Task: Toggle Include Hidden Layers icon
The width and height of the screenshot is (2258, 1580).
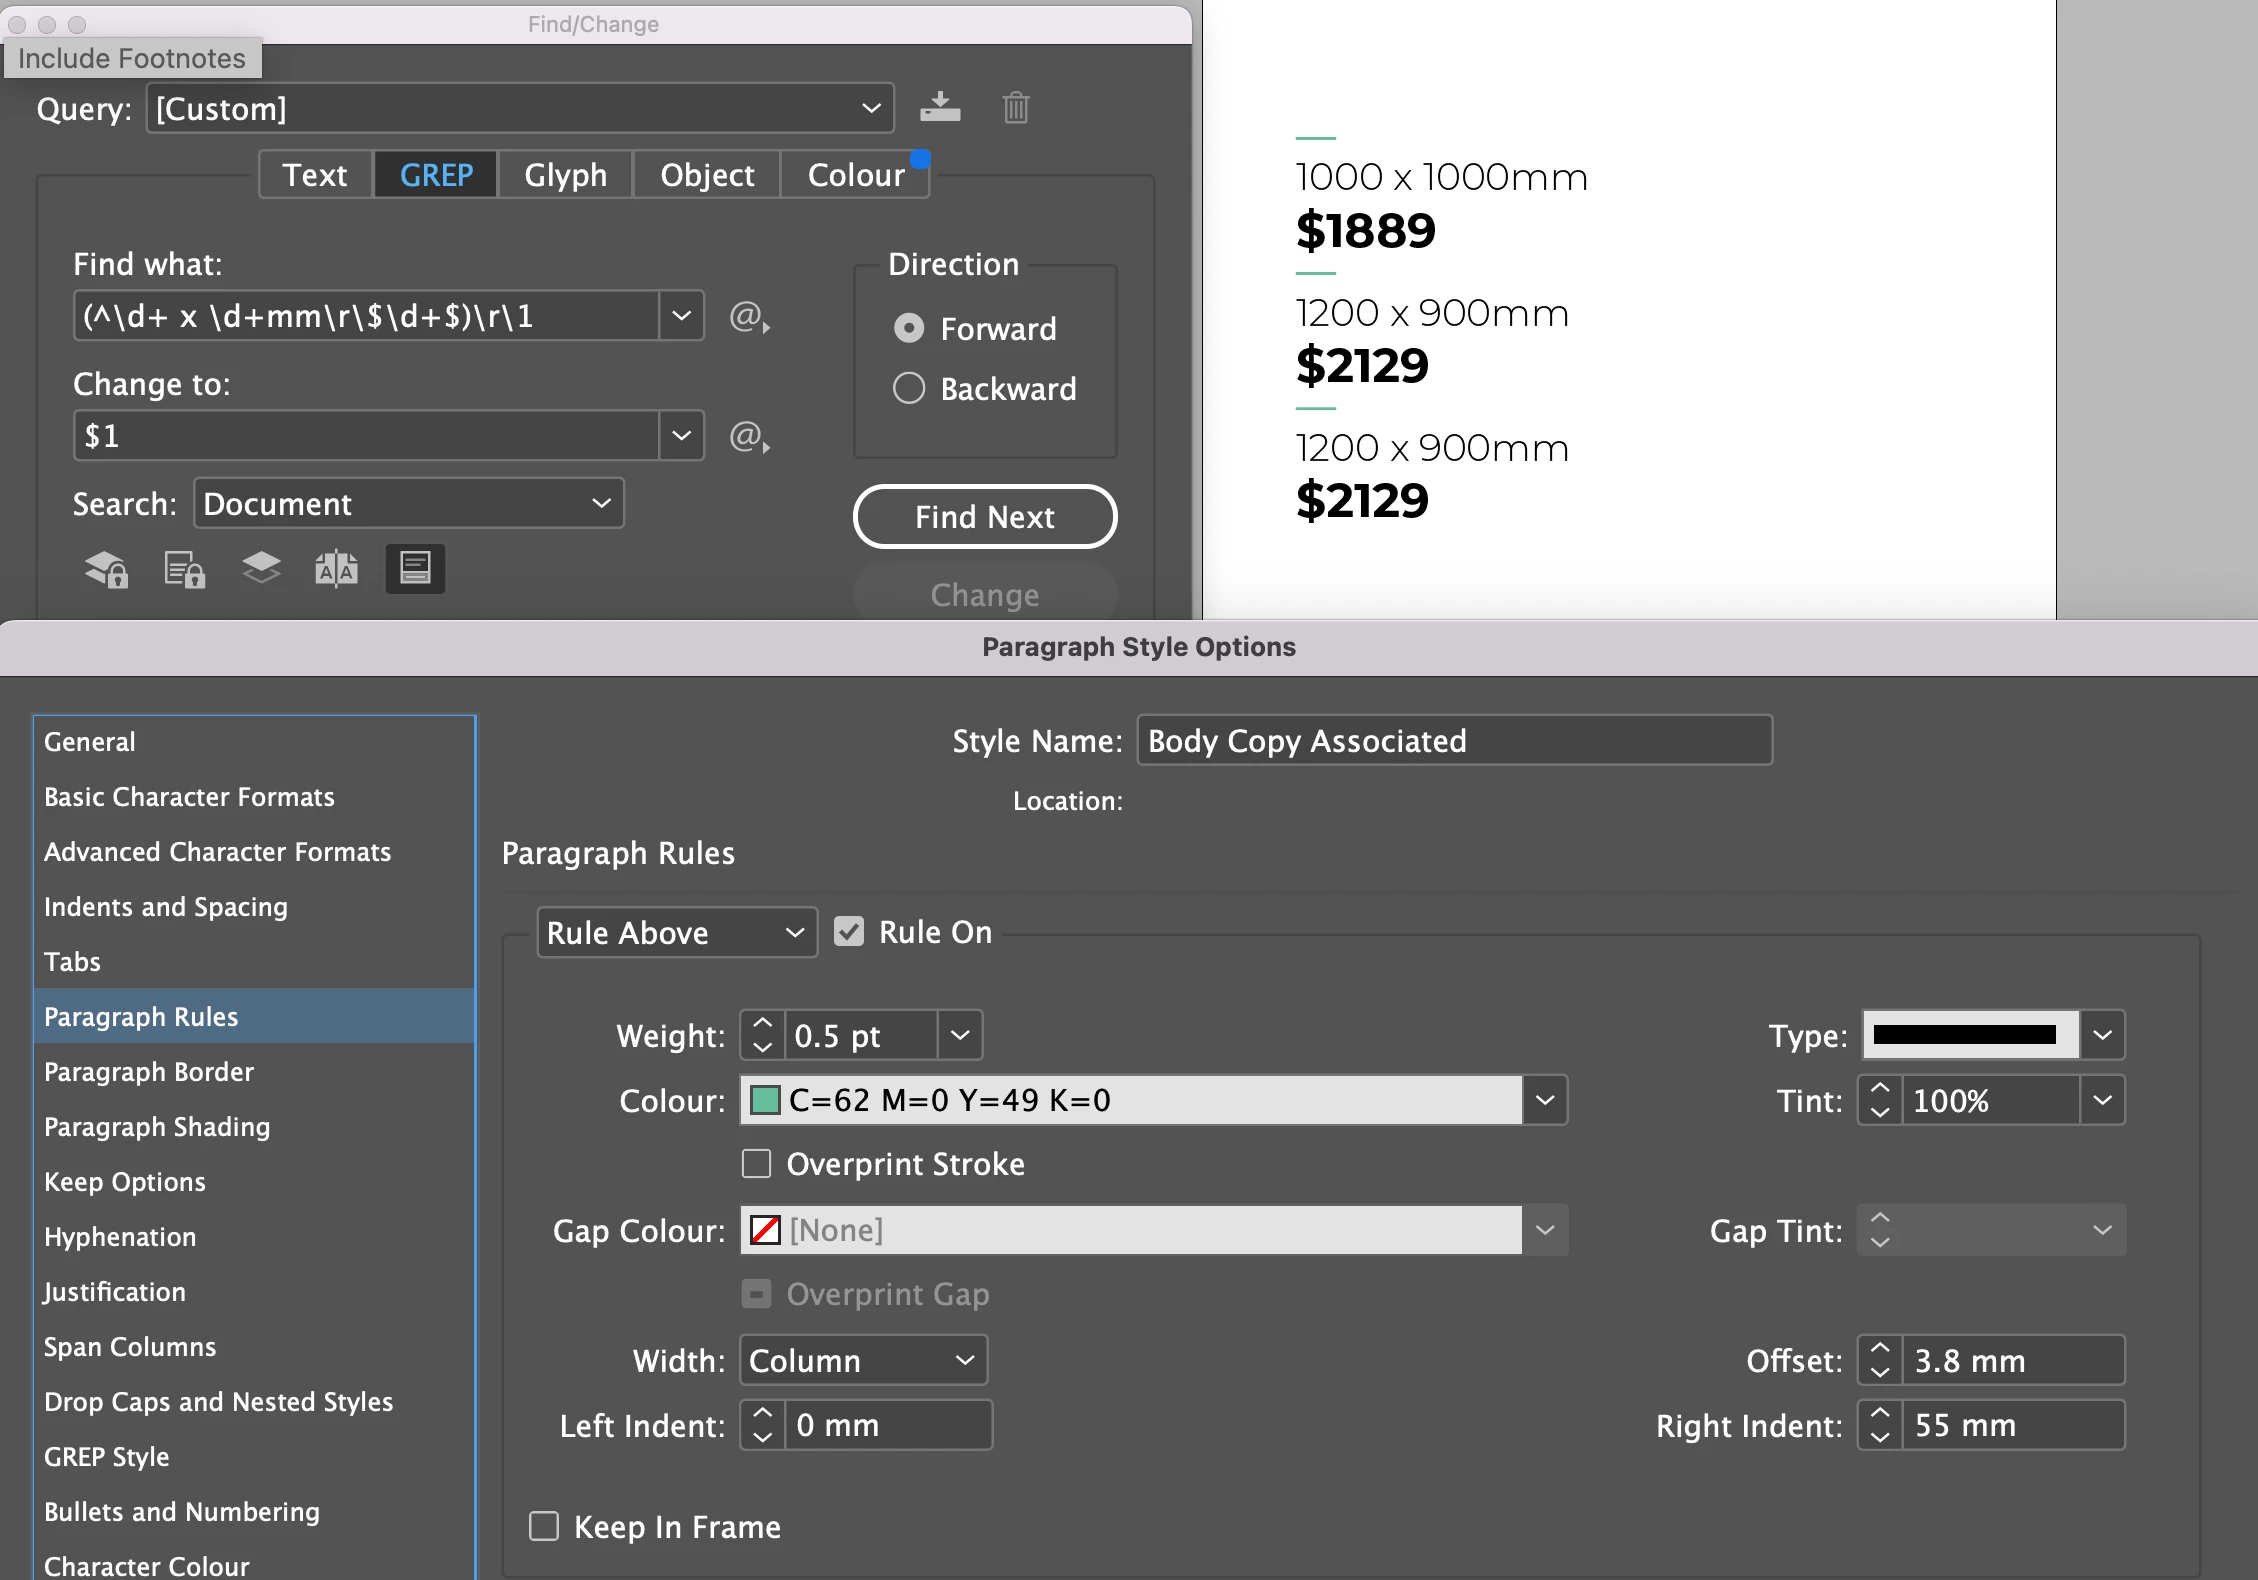Action: coord(261,569)
